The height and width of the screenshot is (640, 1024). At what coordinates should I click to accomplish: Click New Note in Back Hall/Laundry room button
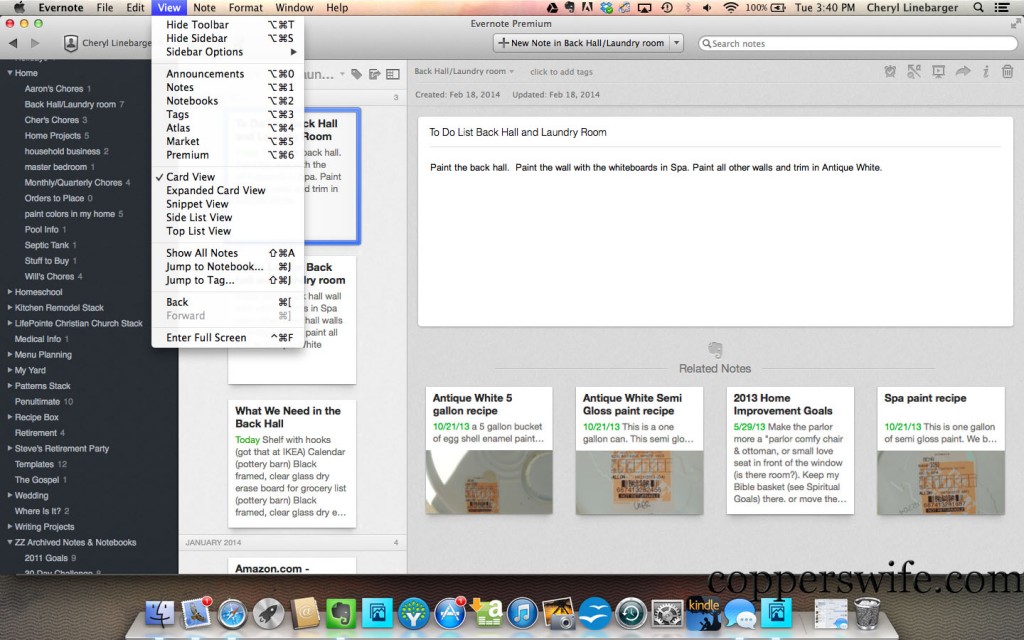coord(582,43)
